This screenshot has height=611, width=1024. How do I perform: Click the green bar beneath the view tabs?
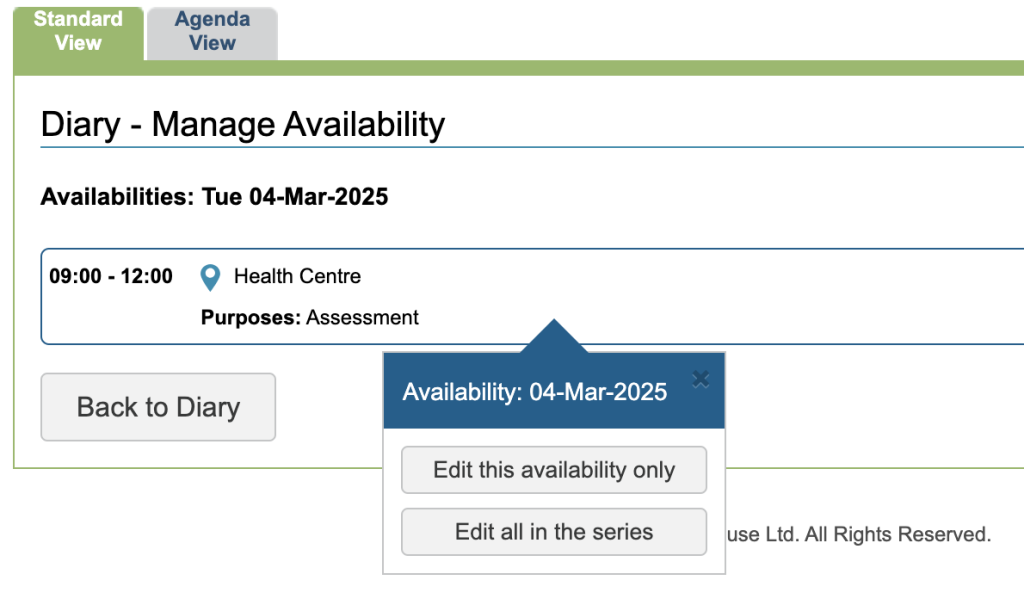[600, 68]
